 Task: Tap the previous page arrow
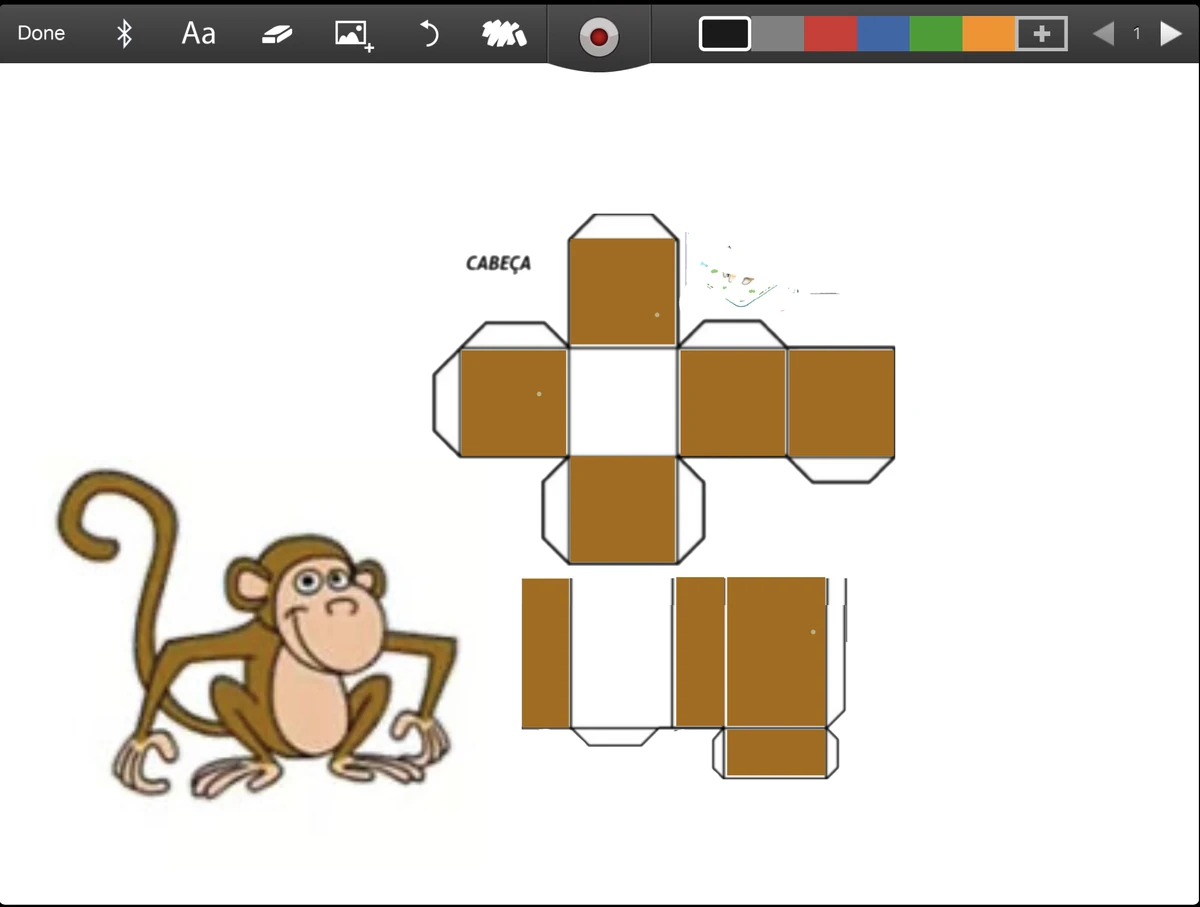pyautogui.click(x=1103, y=33)
